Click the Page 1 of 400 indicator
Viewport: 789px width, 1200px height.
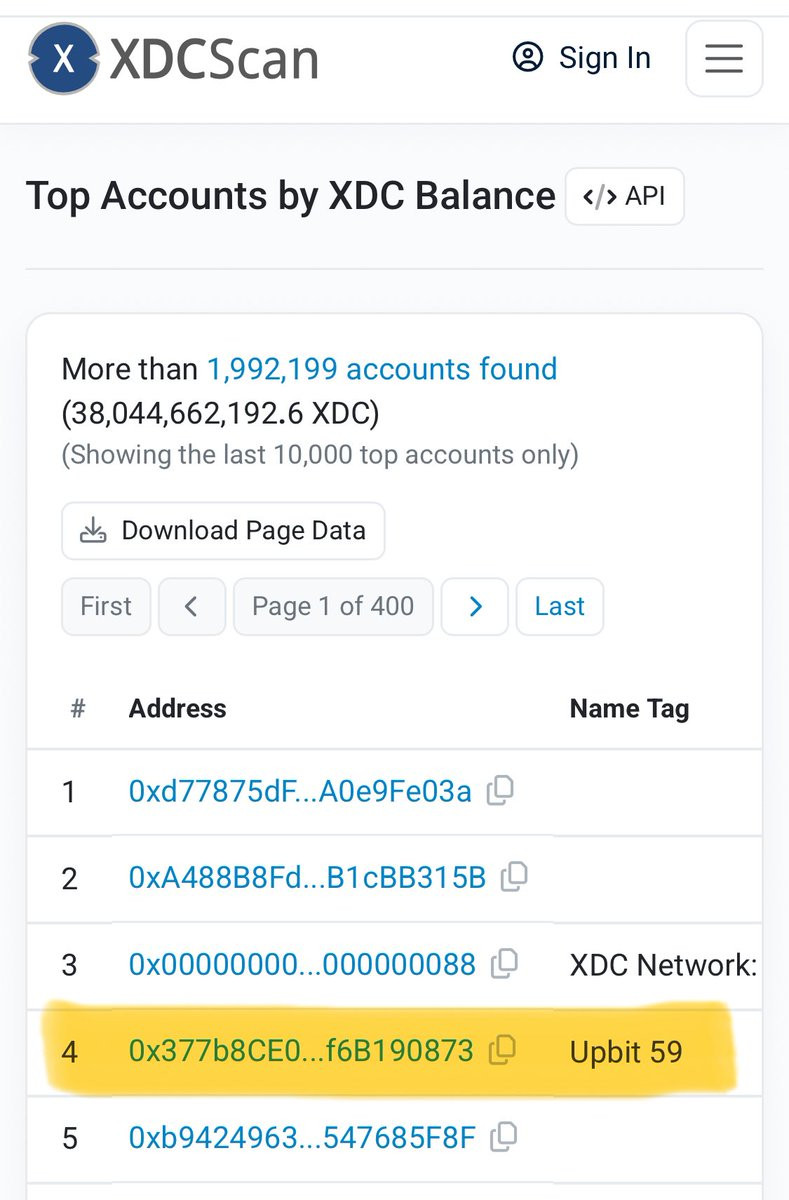coord(333,606)
